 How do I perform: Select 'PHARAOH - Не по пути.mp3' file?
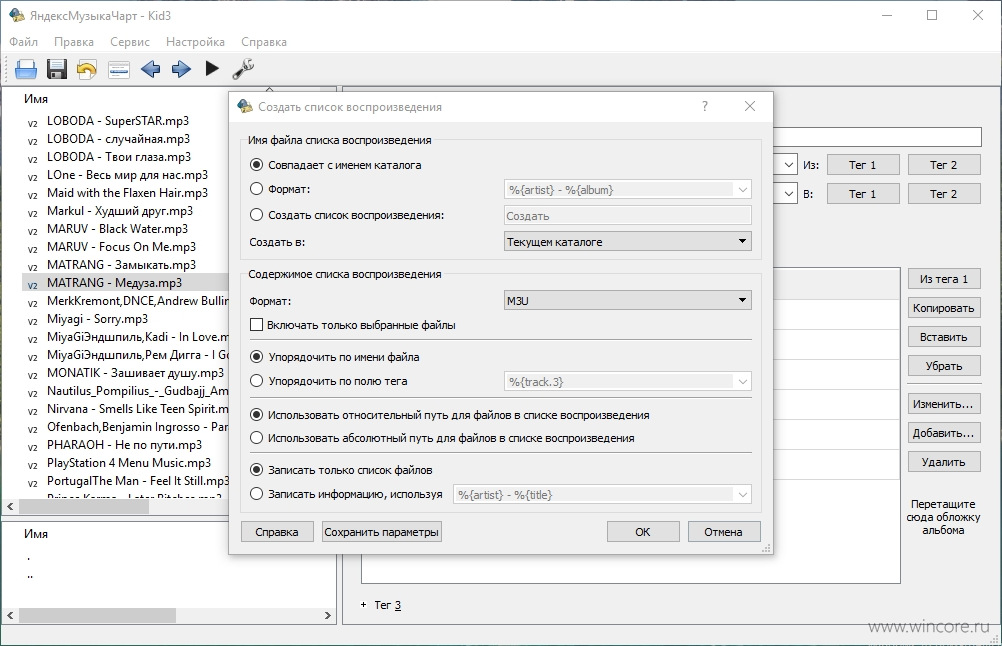[x=124, y=445]
